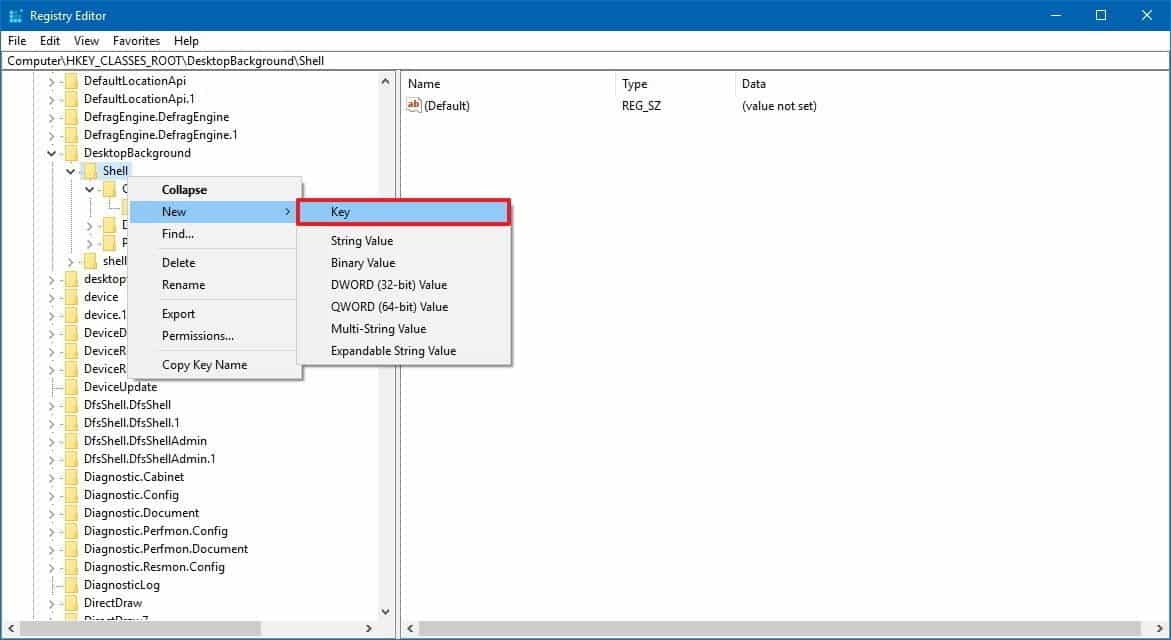The image size is (1171, 640).
Task: Open the File menu
Action: pyautogui.click(x=17, y=41)
